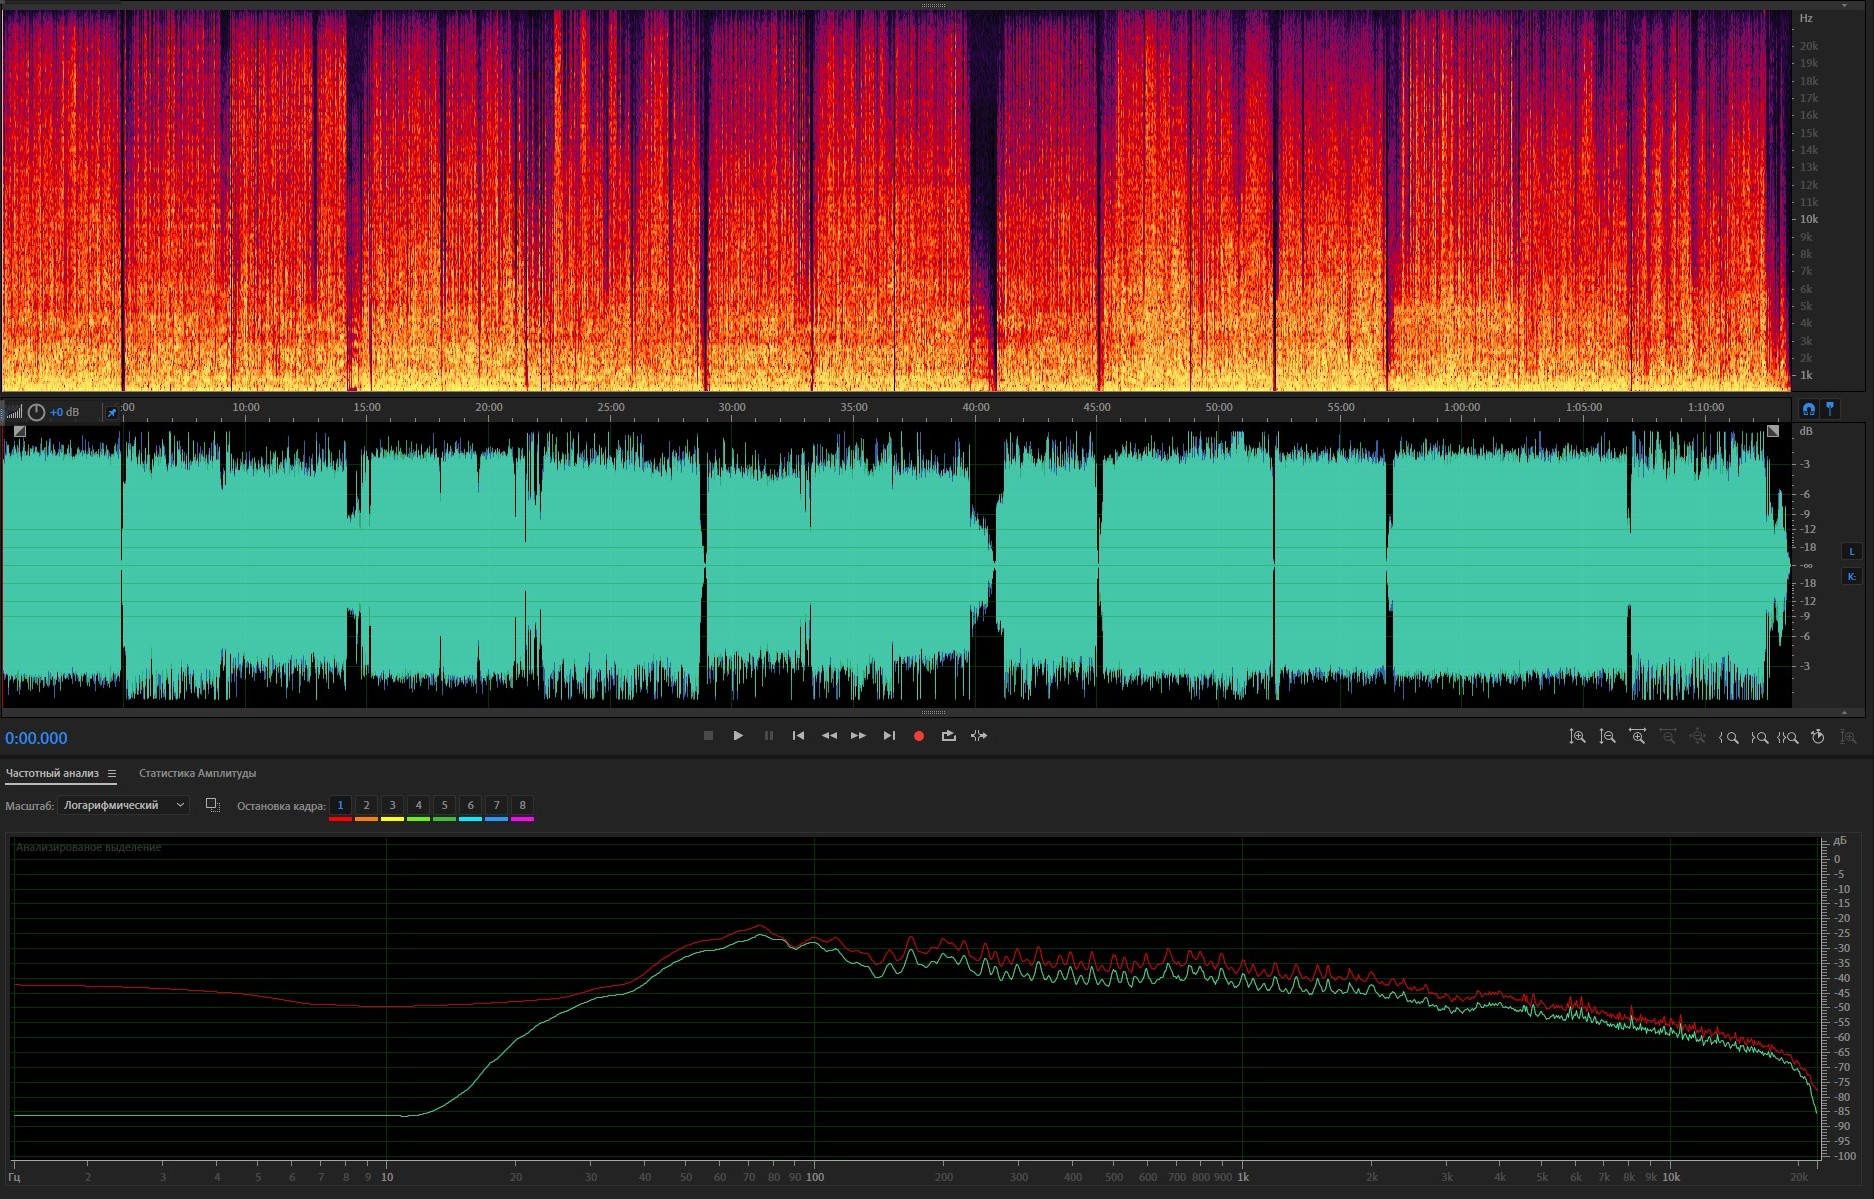This screenshot has width=1874, height=1199.
Task: Start recording with the red Record button
Action: 918,736
